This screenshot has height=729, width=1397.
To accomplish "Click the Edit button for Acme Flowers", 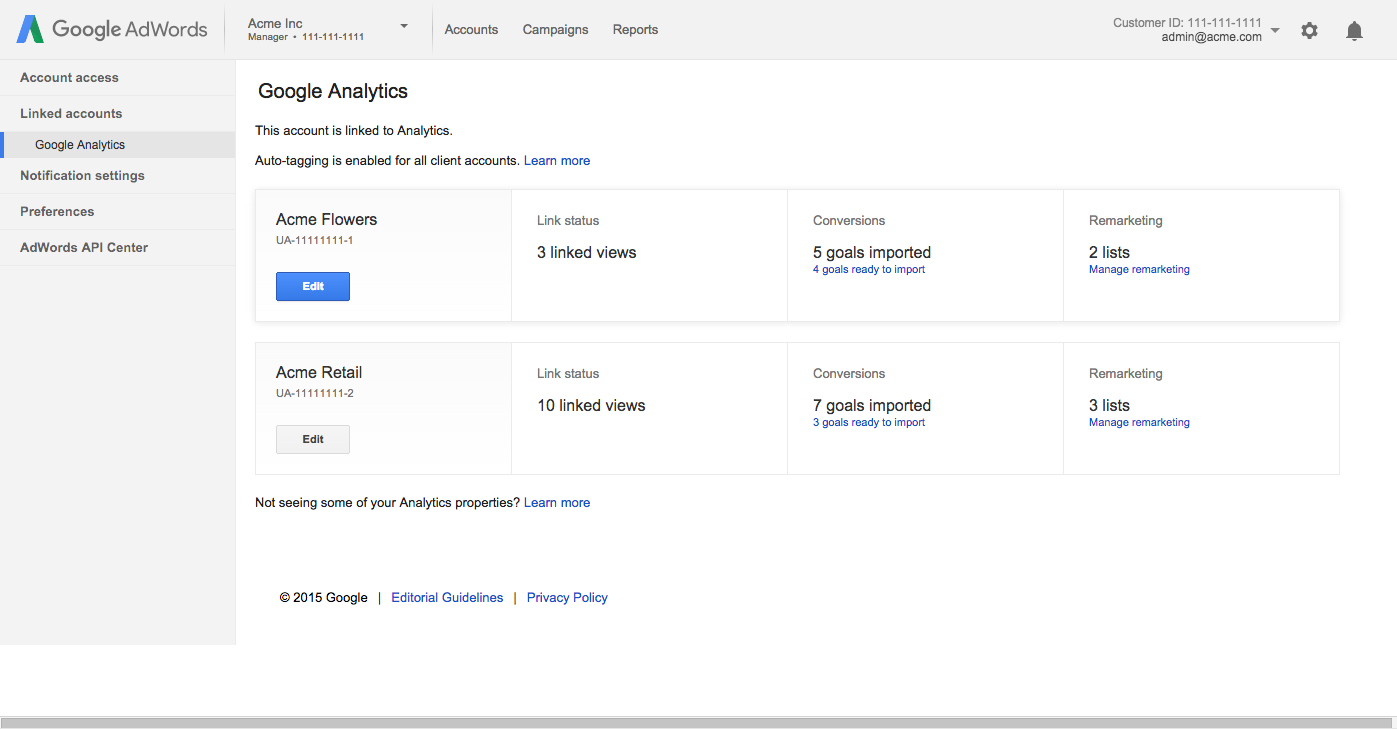I will (313, 286).
